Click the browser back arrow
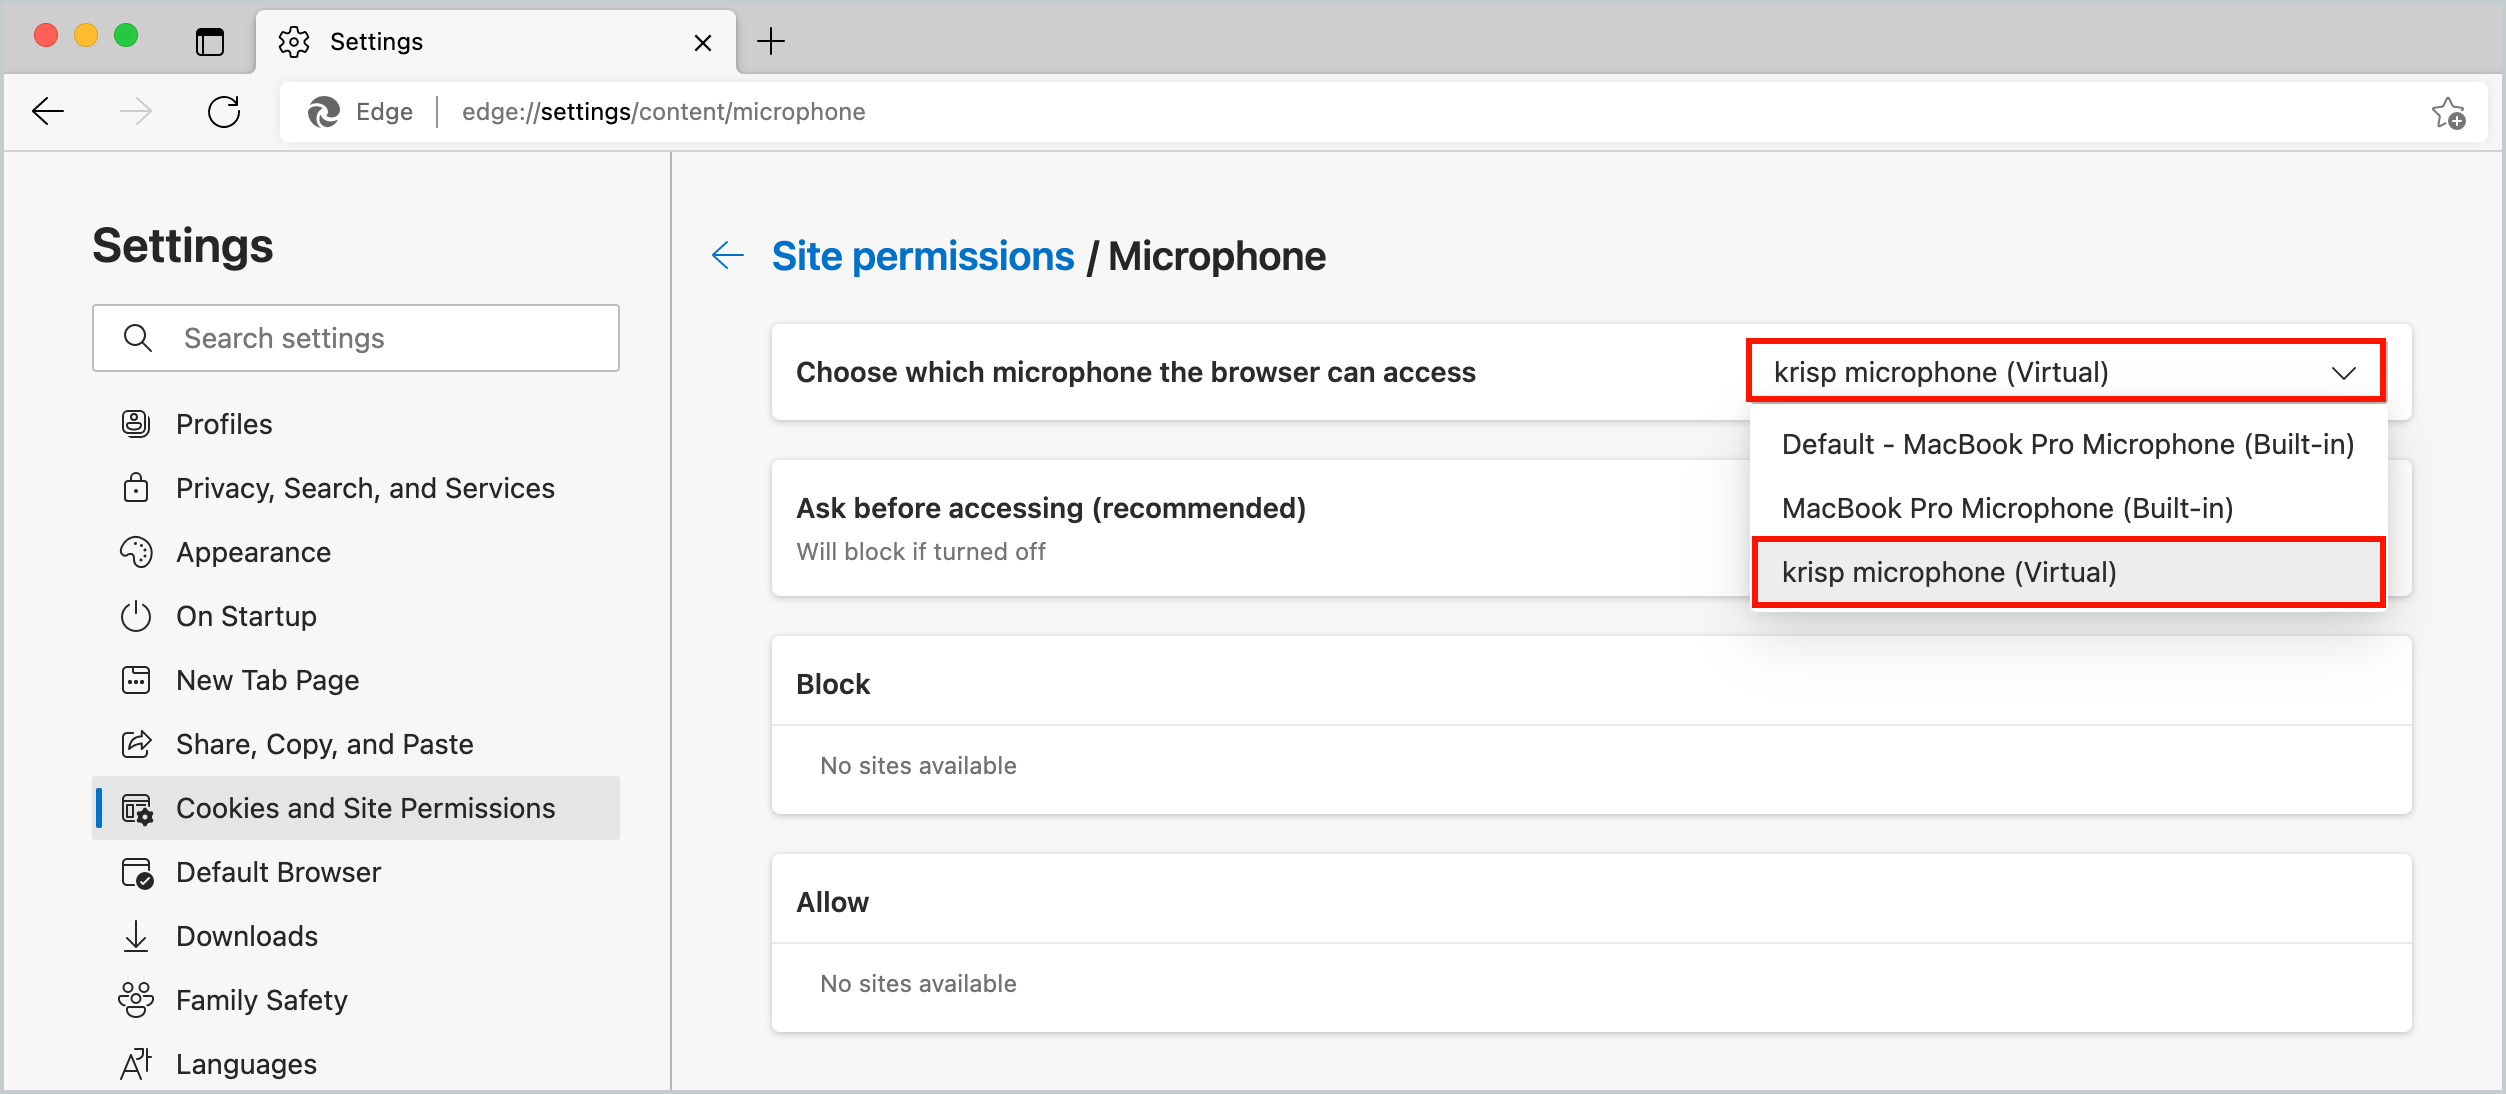The width and height of the screenshot is (2506, 1094). pos(48,111)
